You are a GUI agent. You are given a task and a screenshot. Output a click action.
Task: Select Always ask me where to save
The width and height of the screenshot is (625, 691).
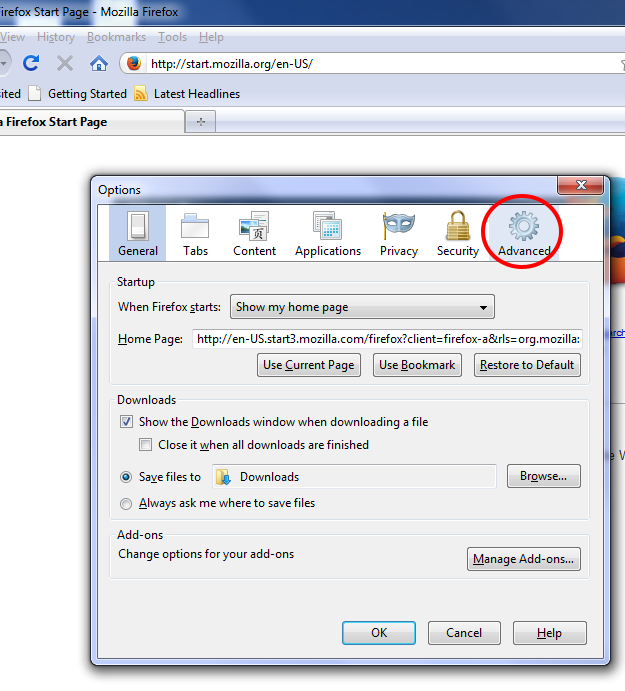(x=126, y=503)
